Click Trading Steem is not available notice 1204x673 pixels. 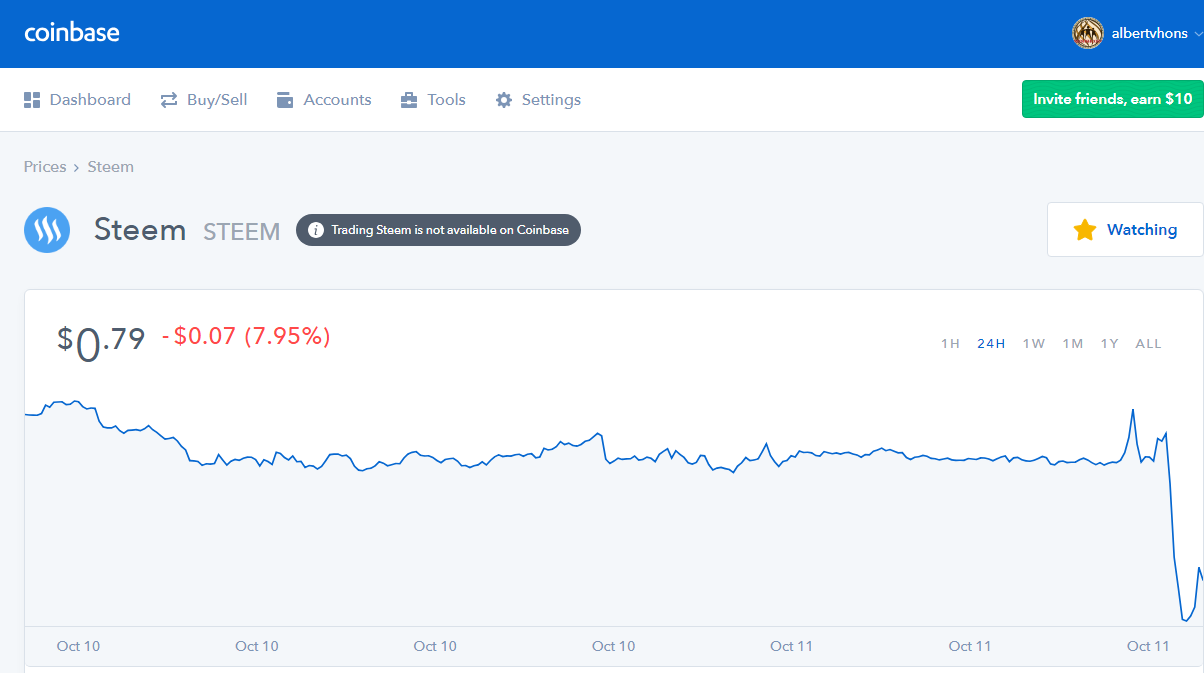click(438, 230)
